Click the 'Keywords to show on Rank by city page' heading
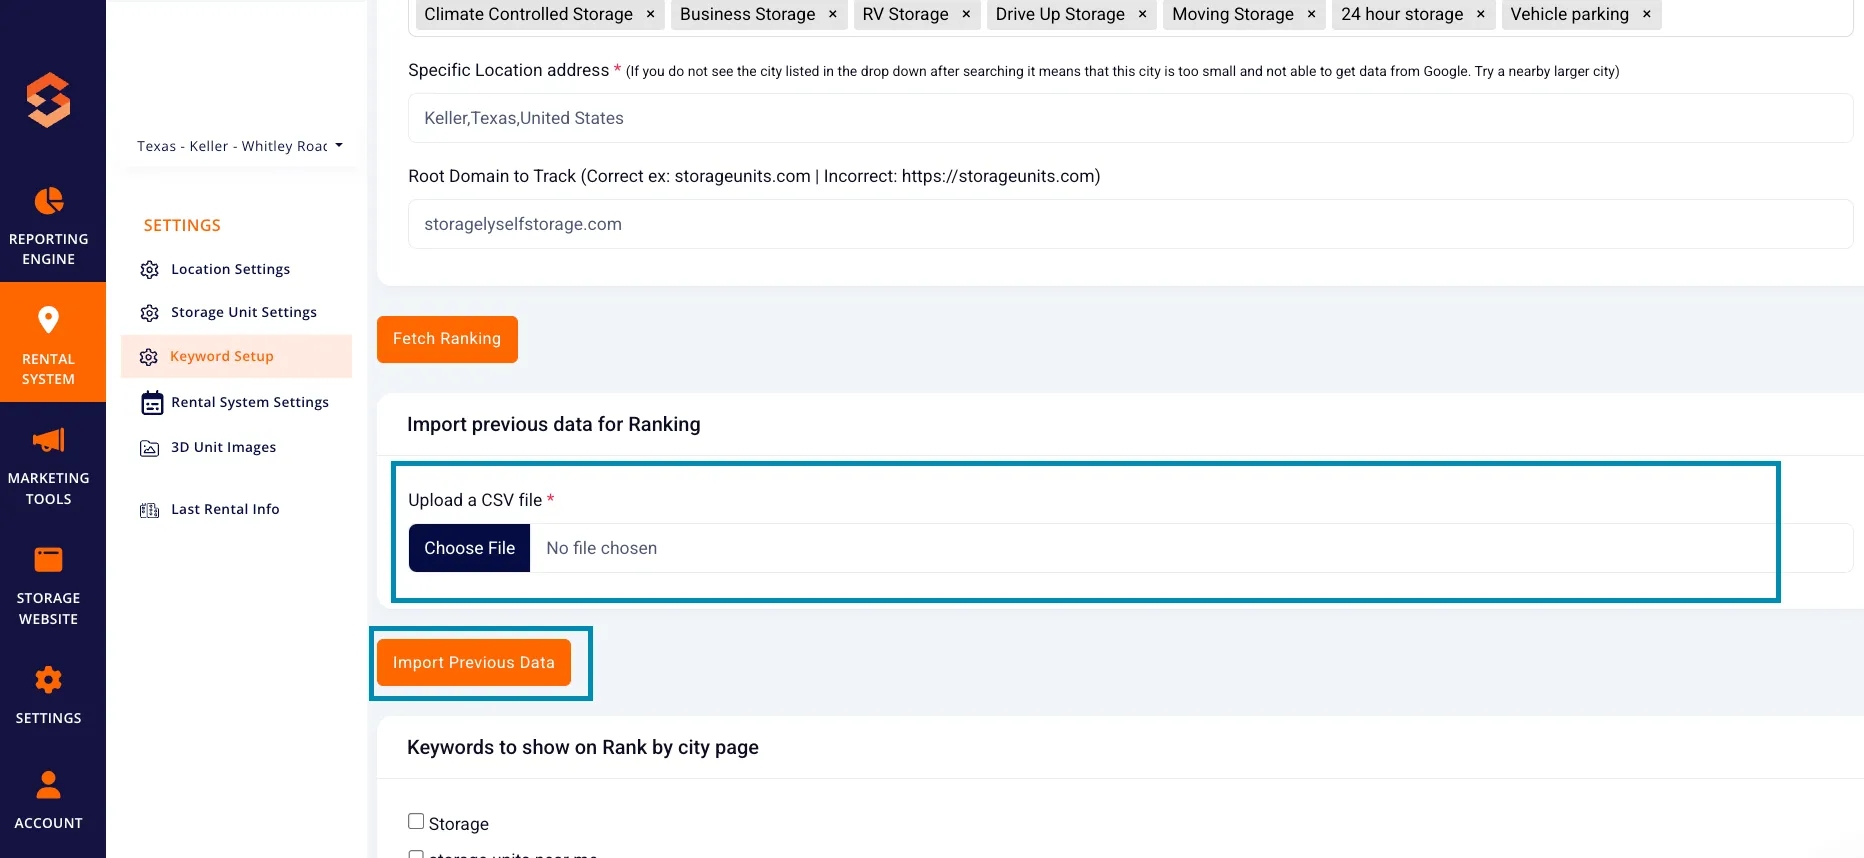Image resolution: width=1864 pixels, height=858 pixels. tap(583, 747)
